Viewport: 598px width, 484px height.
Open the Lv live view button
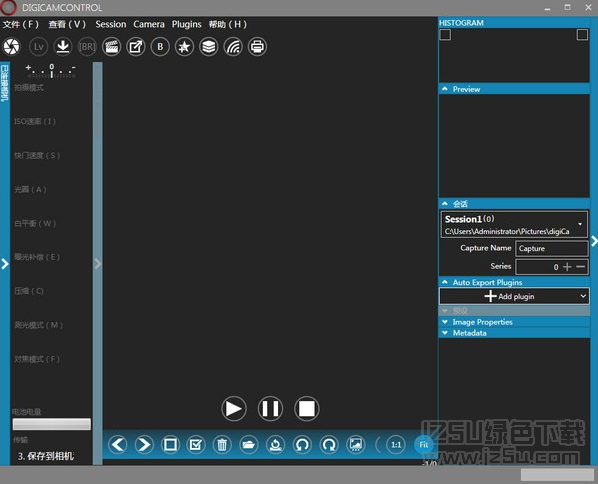[x=39, y=47]
